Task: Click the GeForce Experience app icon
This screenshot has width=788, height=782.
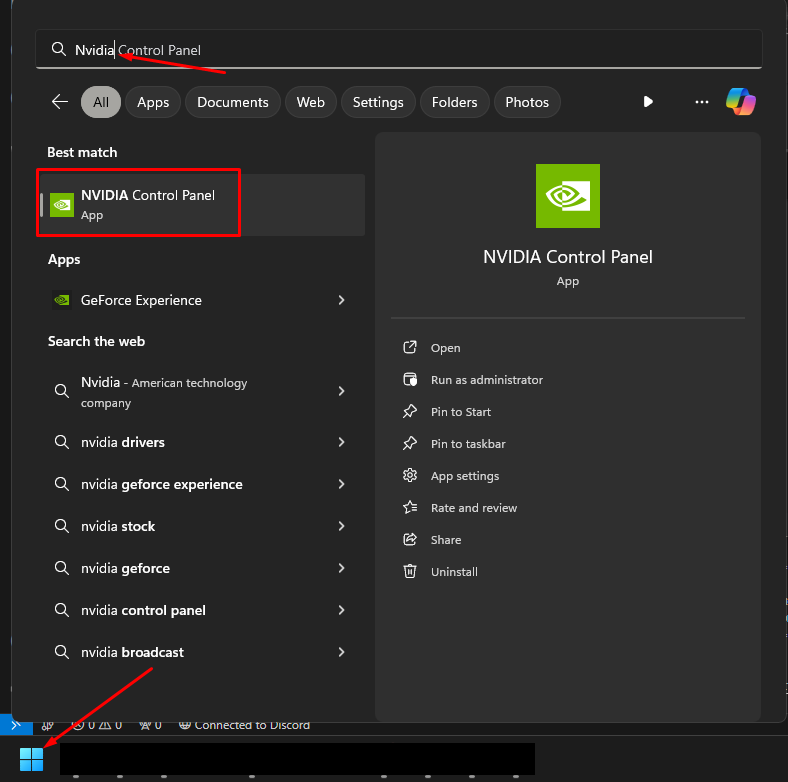Action: (62, 300)
